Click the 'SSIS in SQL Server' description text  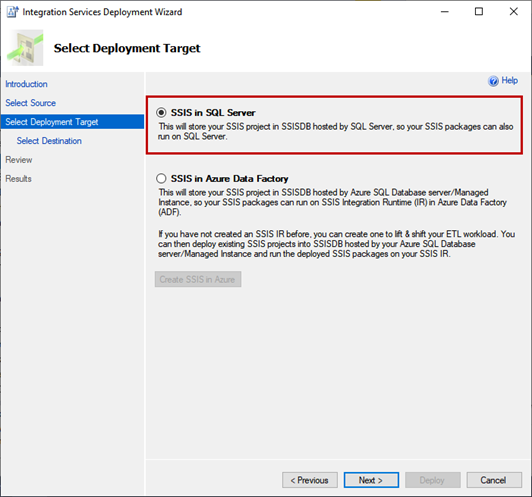[336, 132]
